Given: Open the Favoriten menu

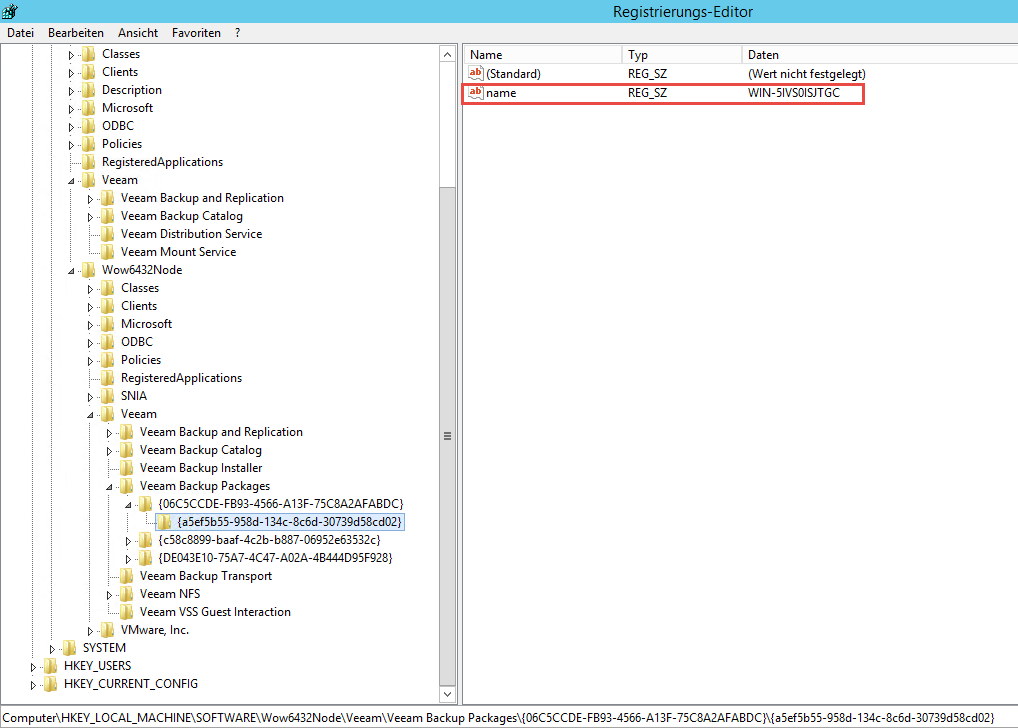Looking at the screenshot, I should [196, 33].
